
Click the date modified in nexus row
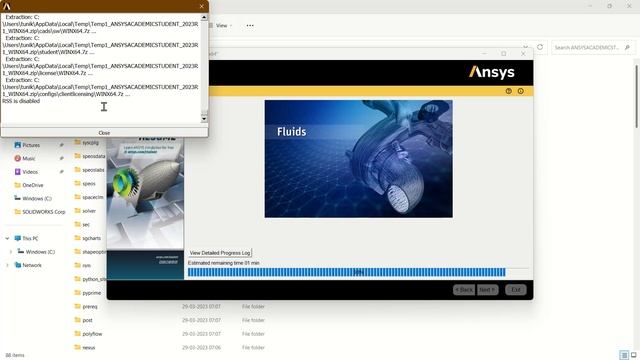tap(201, 347)
